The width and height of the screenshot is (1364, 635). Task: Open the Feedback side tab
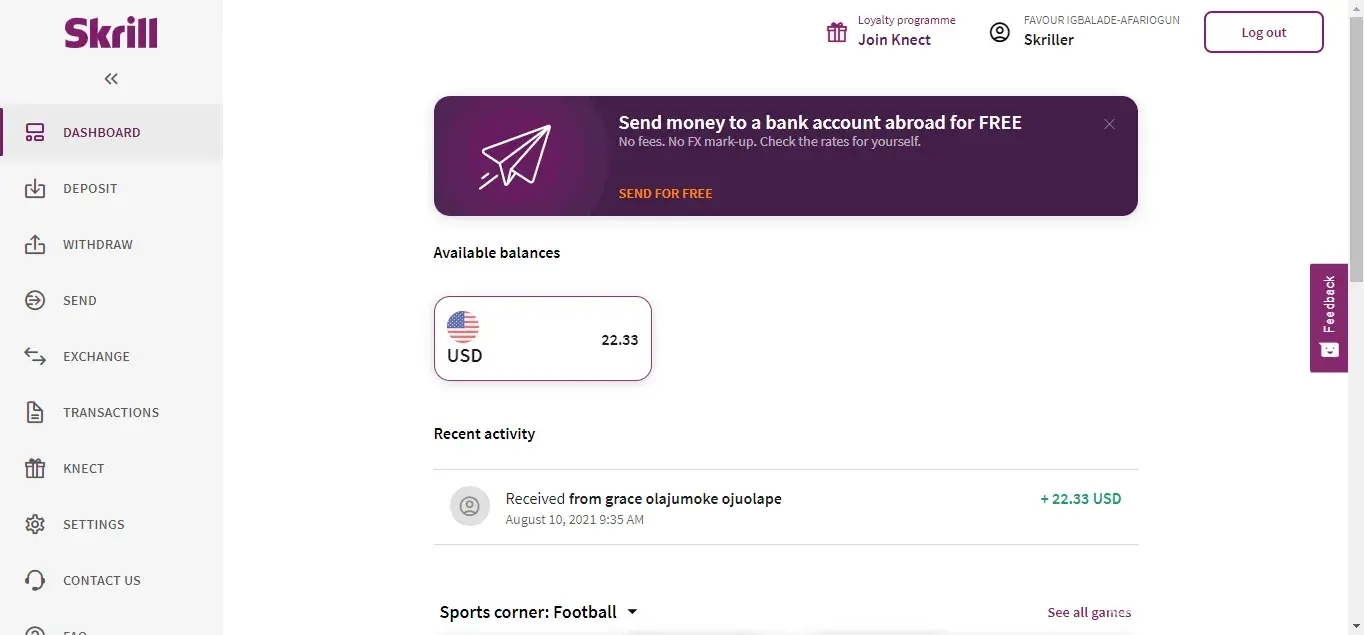[x=1328, y=317]
